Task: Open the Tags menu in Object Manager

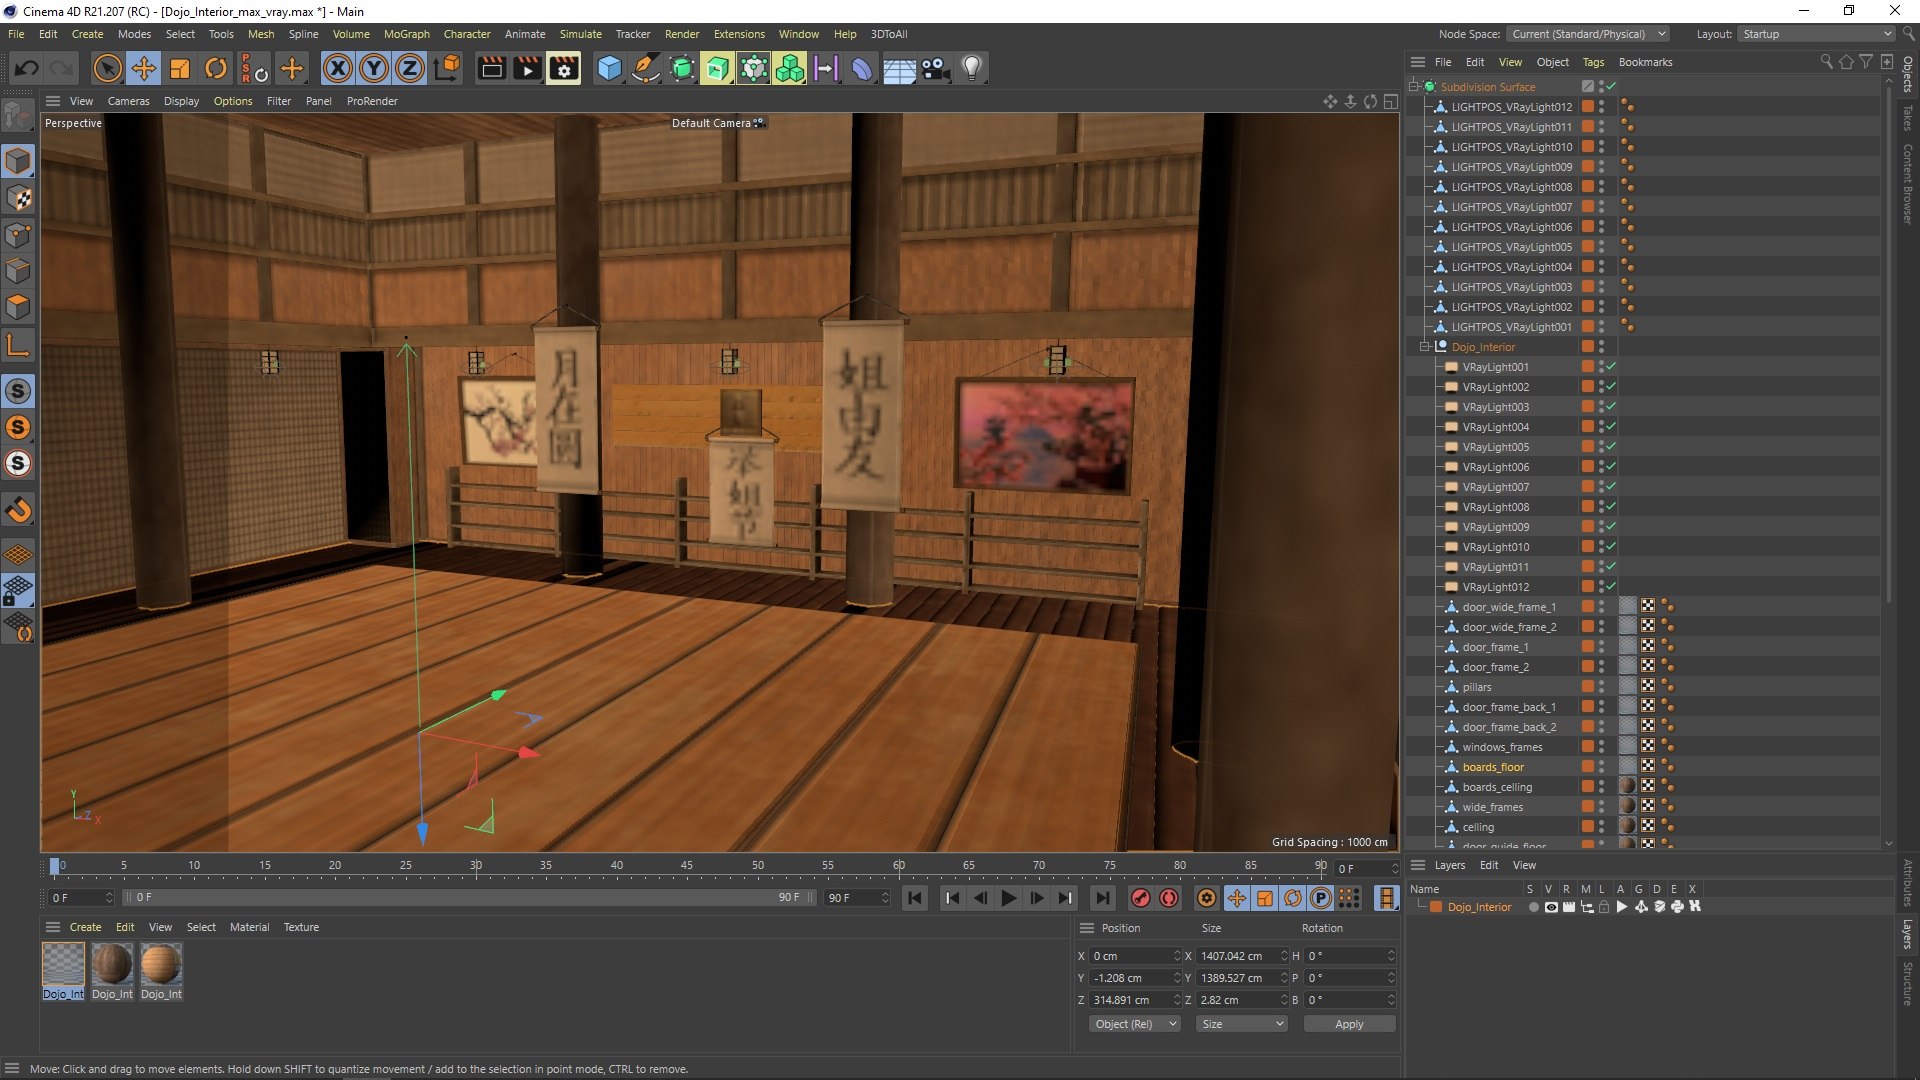Action: point(1593,62)
